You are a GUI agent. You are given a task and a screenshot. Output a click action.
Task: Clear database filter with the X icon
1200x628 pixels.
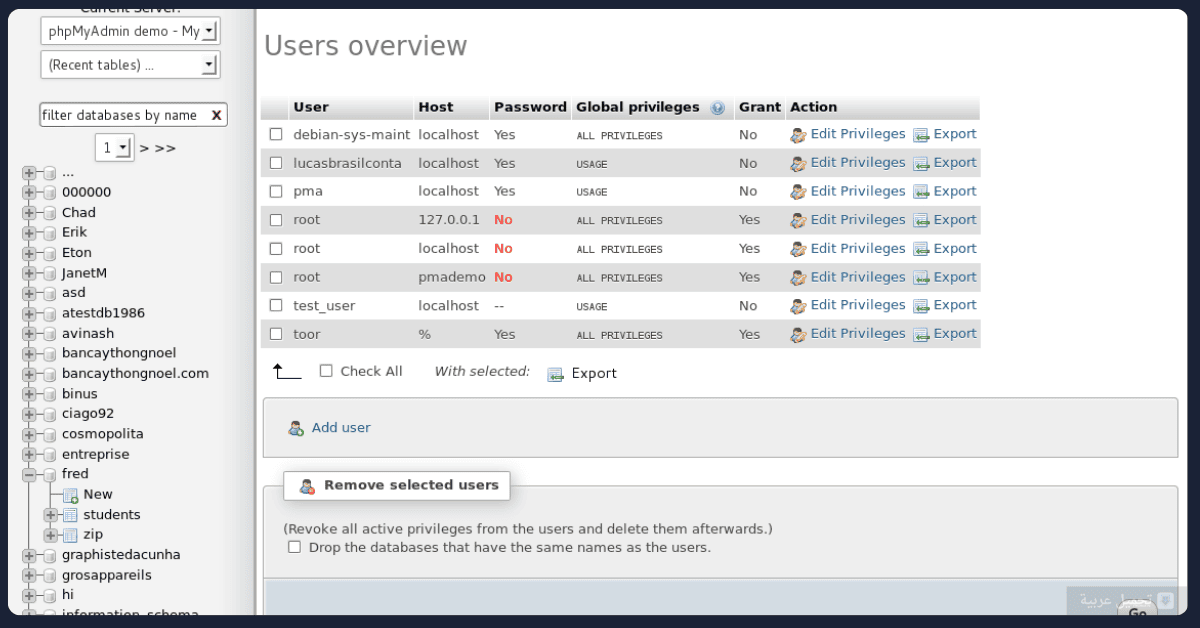click(216, 115)
